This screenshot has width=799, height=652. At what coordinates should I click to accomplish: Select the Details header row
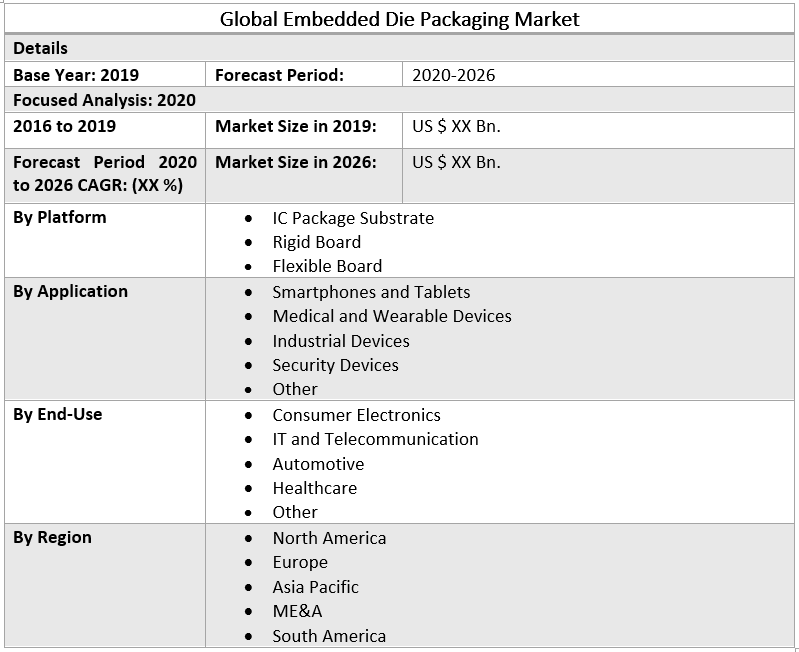41,48
